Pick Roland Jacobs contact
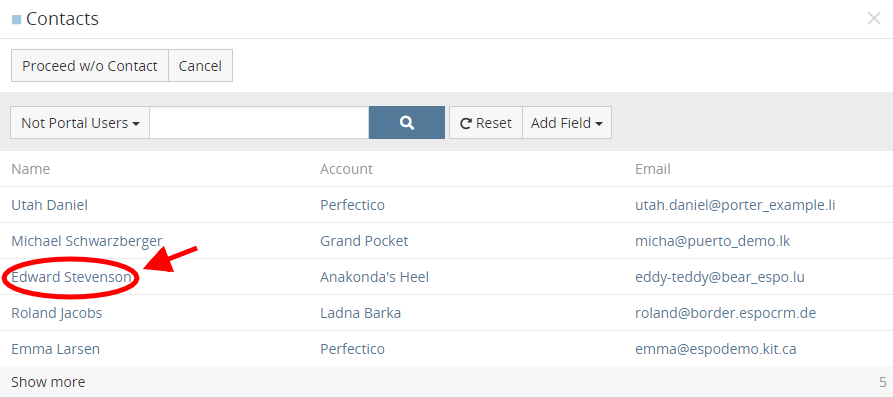The height and width of the screenshot is (398, 893). [x=57, y=313]
